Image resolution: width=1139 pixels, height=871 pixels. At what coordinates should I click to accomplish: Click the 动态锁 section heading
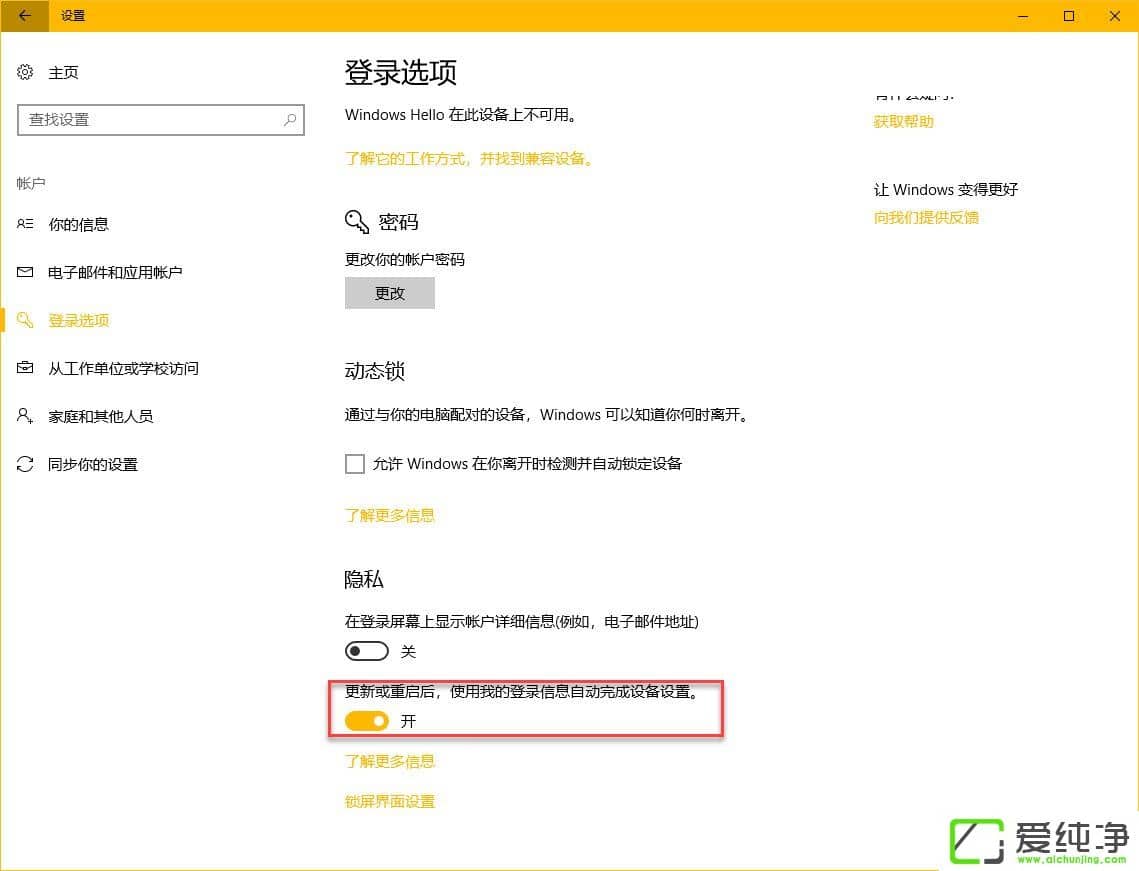pyautogui.click(x=374, y=370)
